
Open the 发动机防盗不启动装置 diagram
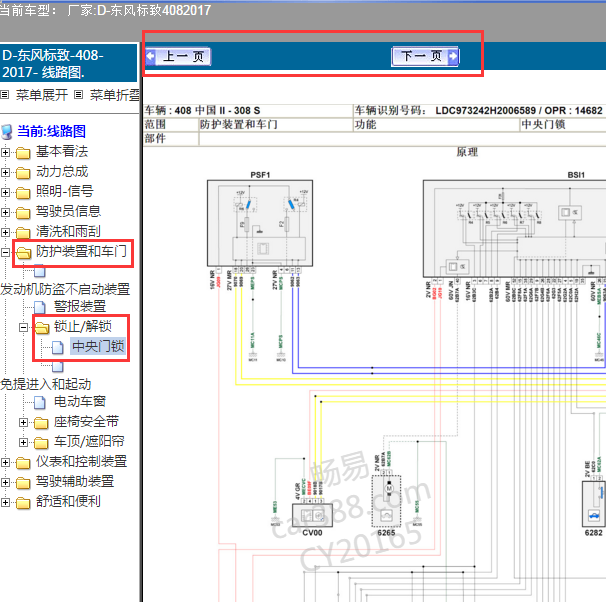pyautogui.click(x=65, y=289)
